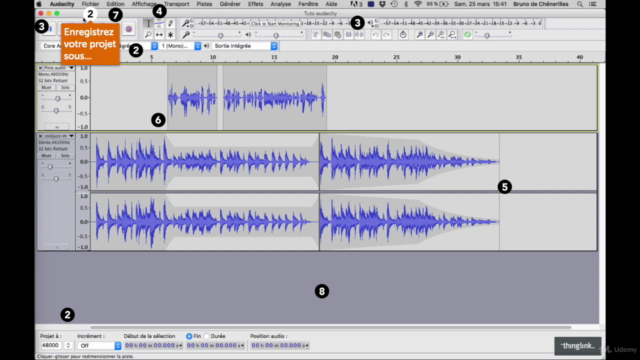This screenshot has height=360, width=640.
Task: Select the Envelope tool
Action: point(159,24)
